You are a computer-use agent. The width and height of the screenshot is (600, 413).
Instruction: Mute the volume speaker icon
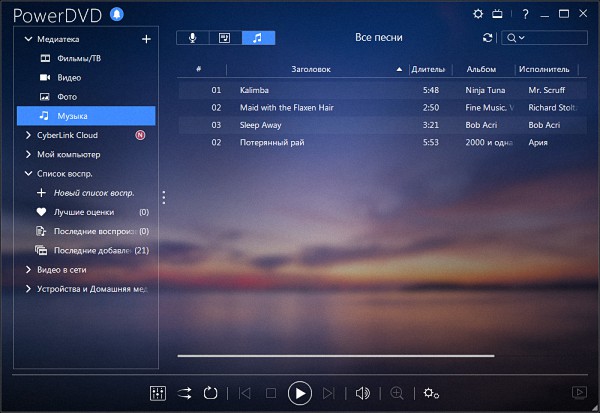pos(362,393)
